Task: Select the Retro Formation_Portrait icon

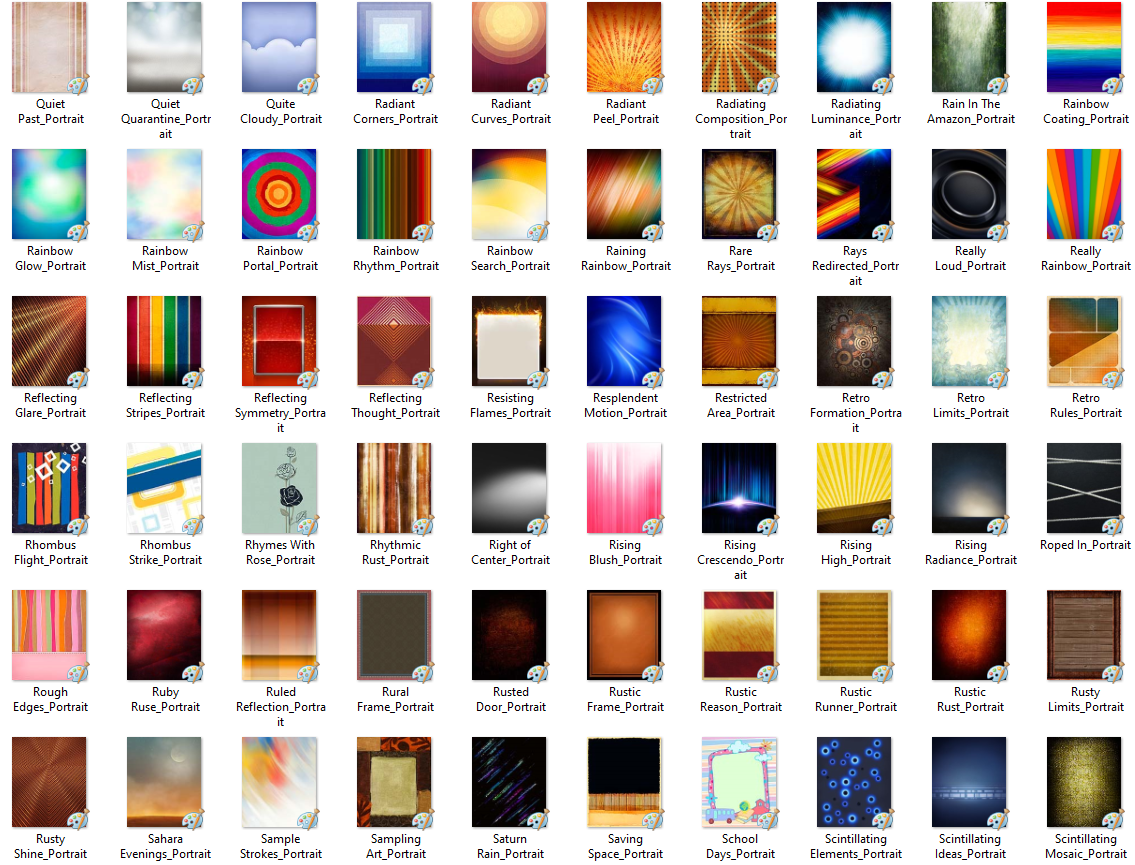Action: 855,341
